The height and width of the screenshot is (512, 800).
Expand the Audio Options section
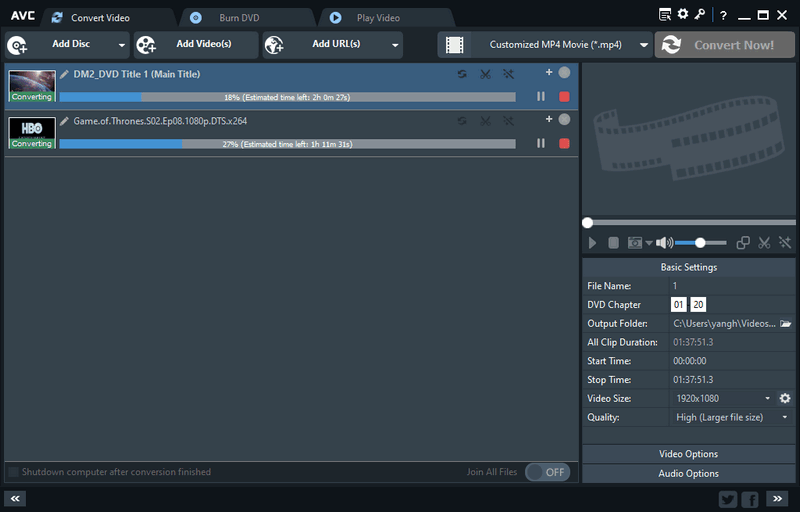point(688,474)
